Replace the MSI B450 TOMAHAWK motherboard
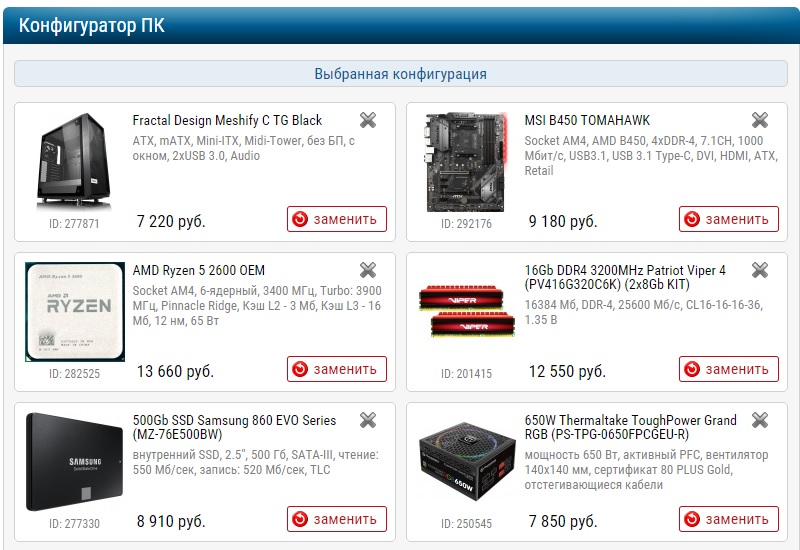 [729, 219]
